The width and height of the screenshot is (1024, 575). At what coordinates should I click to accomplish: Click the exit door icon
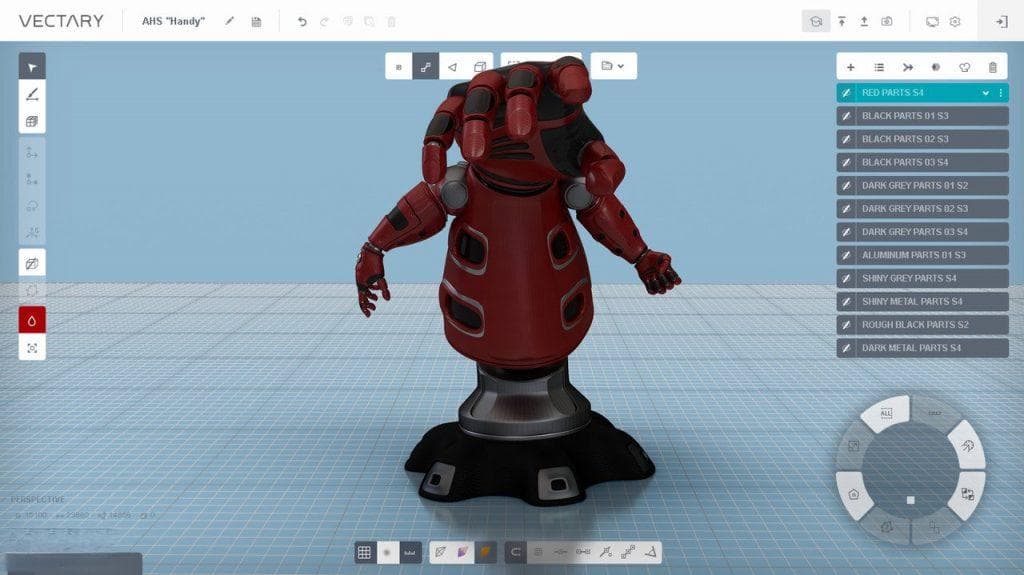(x=1001, y=22)
